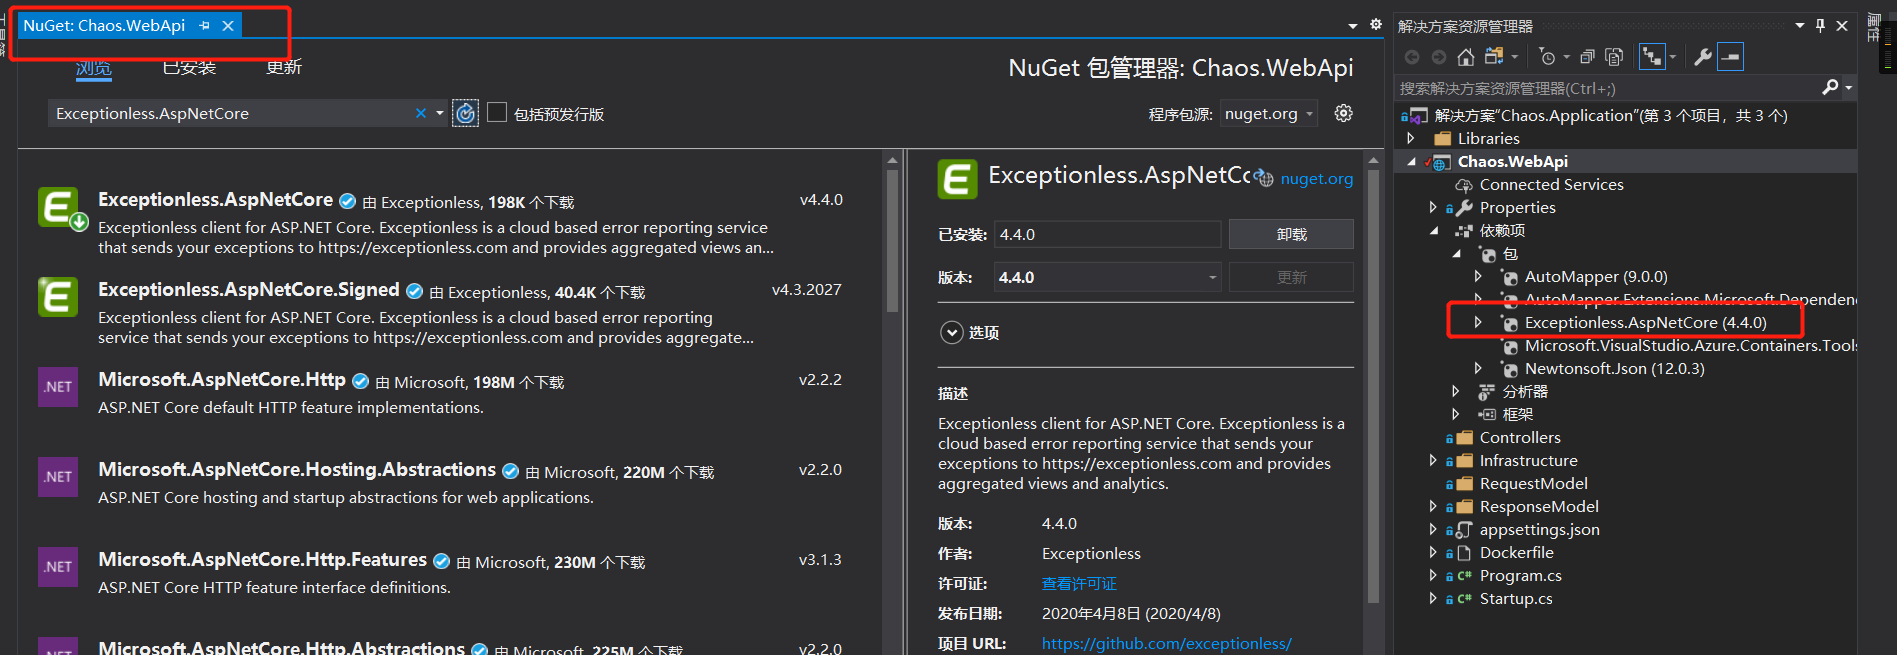The height and width of the screenshot is (655, 1897).
Task: Click Home icon in Solution Explorer toolbar
Action: 1466,57
